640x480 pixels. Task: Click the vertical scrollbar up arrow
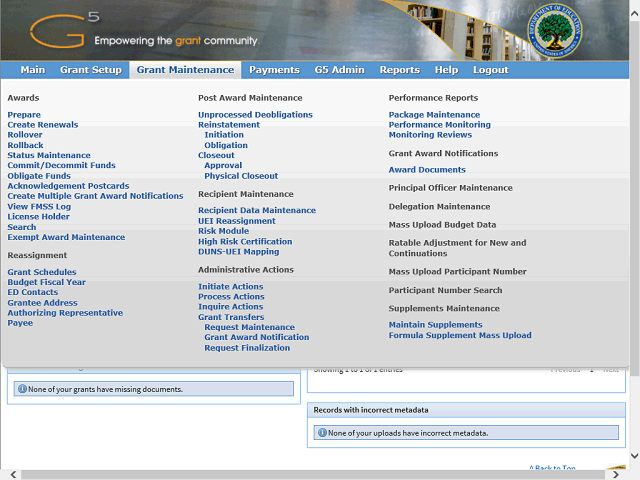[x=635, y=13]
